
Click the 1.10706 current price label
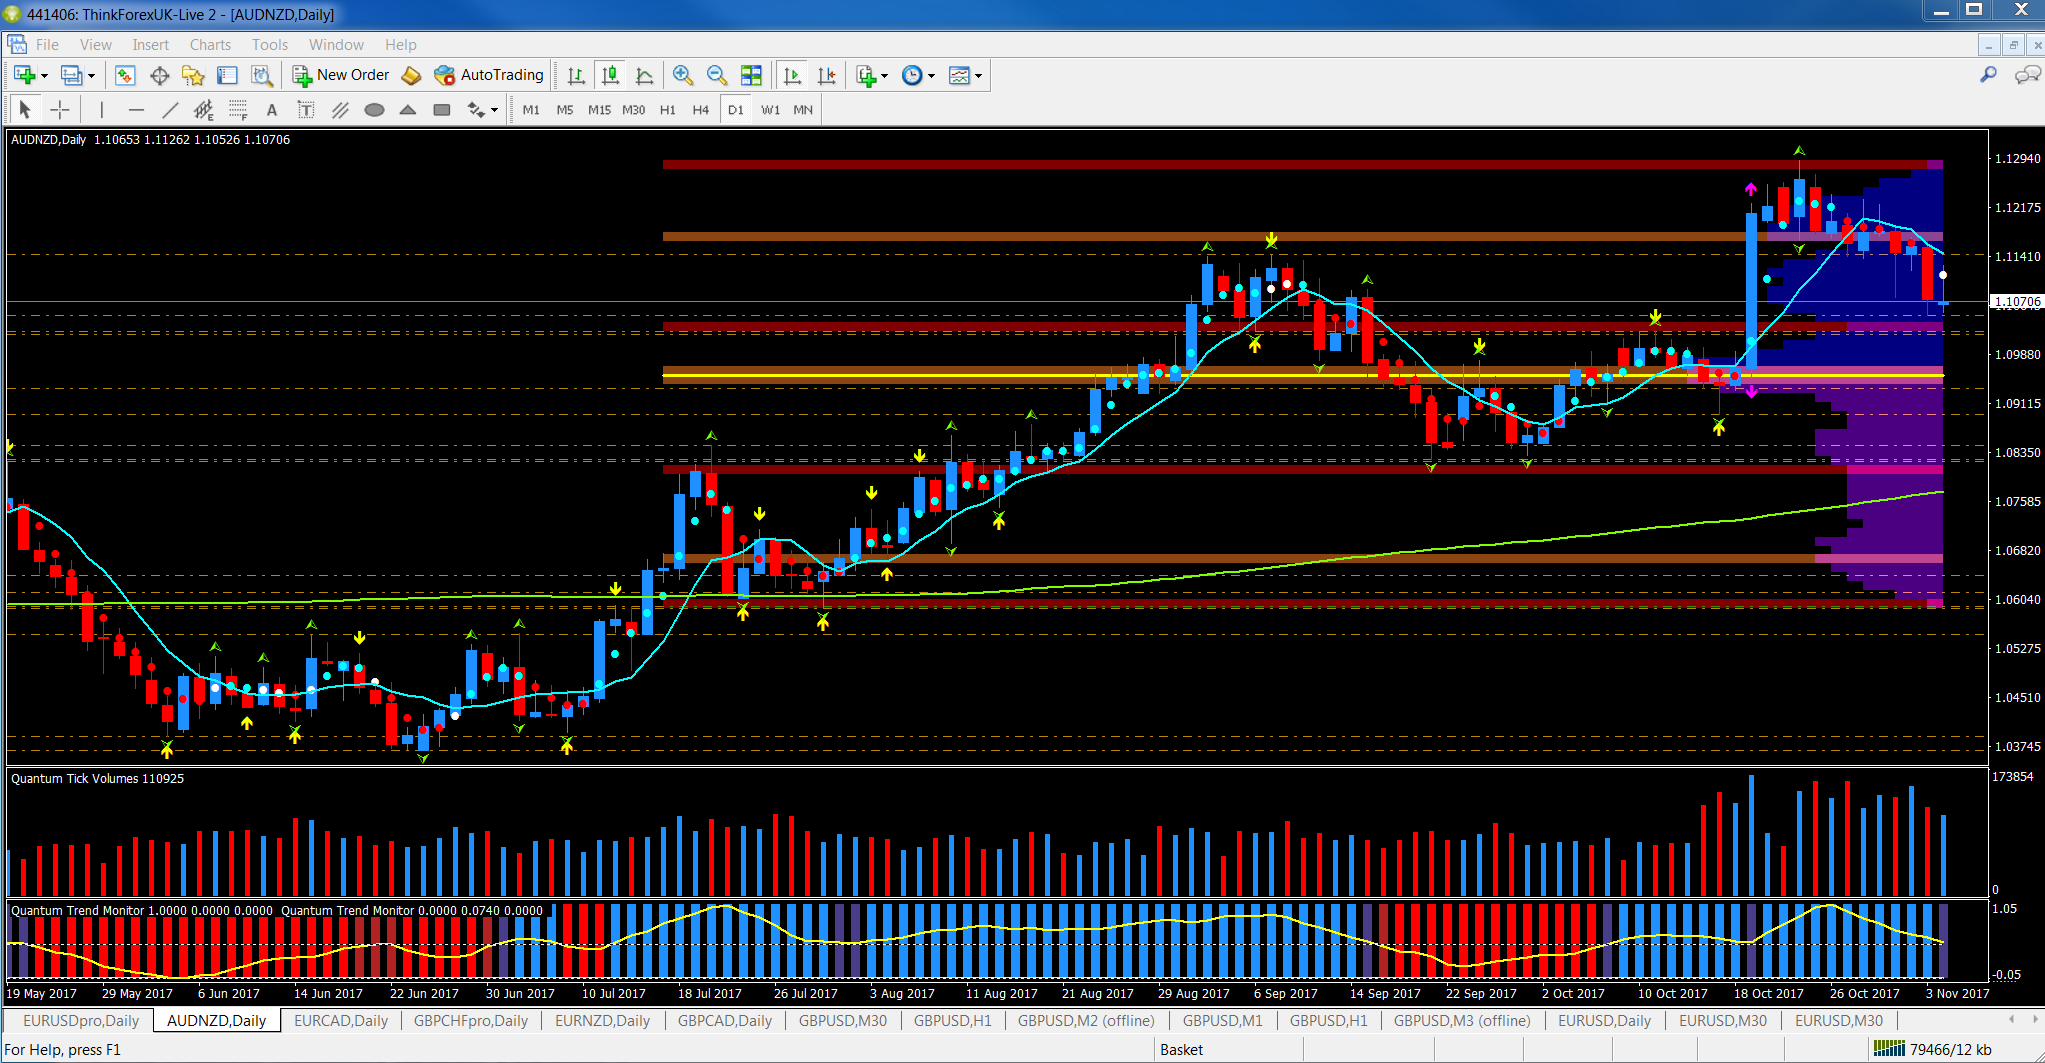coord(2017,302)
